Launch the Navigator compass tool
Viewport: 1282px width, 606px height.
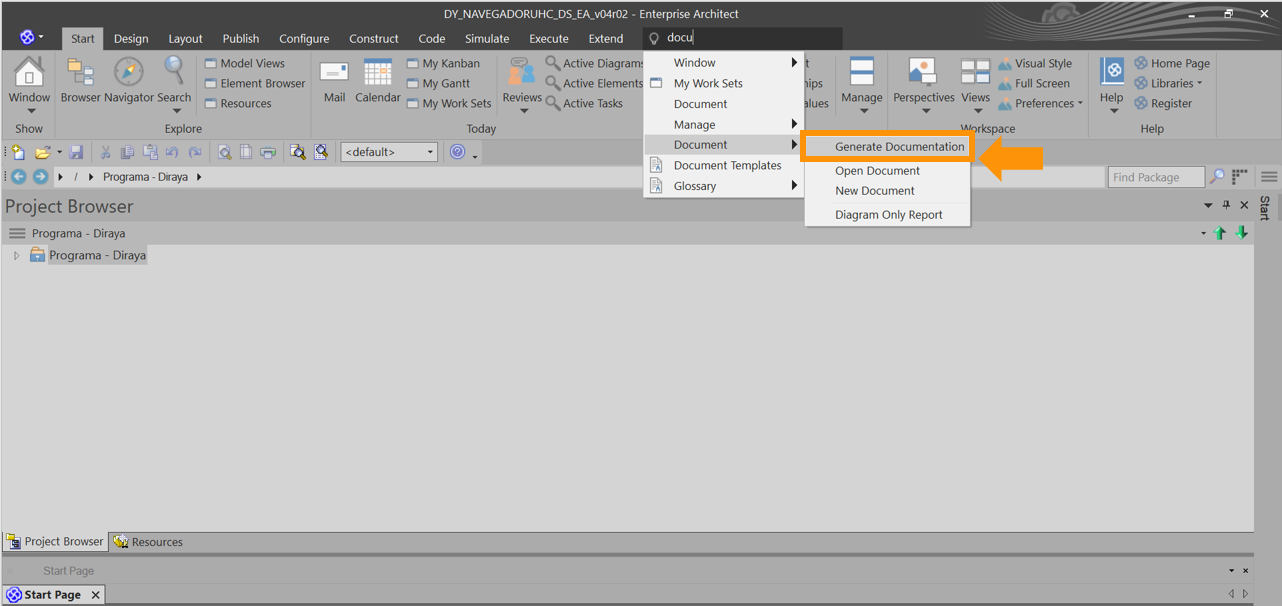(x=129, y=81)
